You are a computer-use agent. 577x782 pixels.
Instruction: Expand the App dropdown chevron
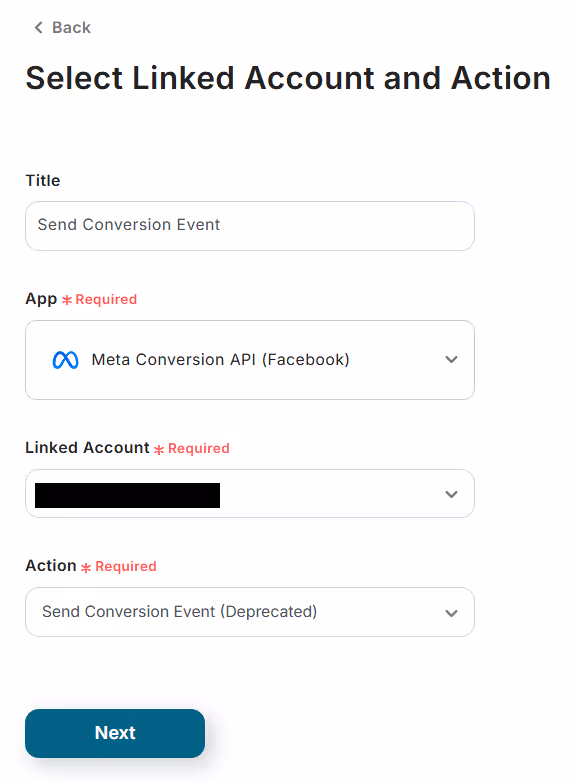(x=451, y=360)
